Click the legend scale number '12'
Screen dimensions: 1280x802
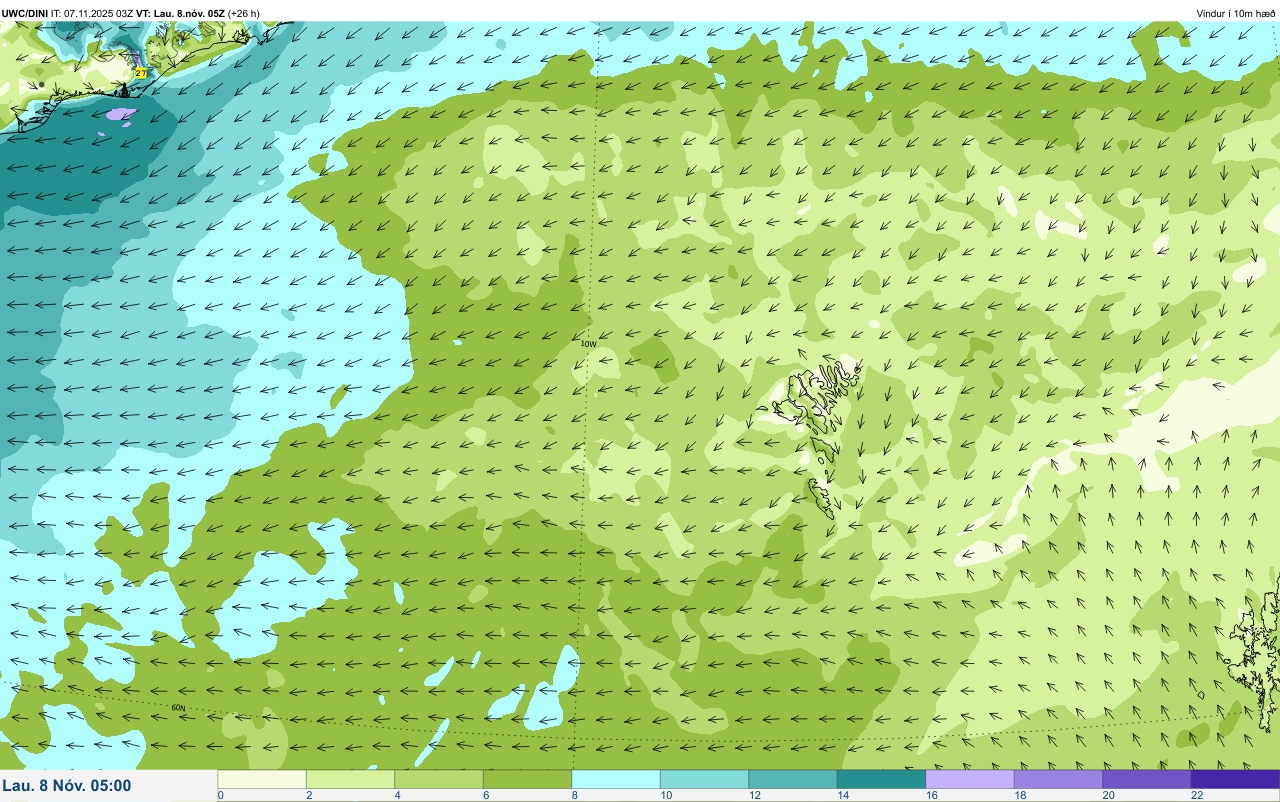[753, 795]
